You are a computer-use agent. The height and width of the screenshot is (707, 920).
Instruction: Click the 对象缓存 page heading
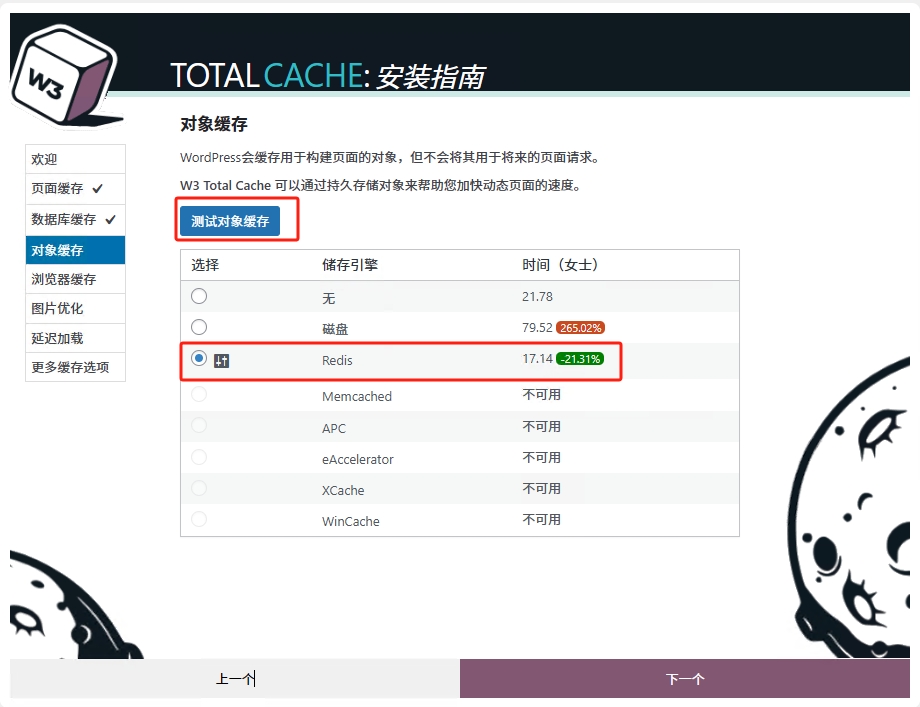[214, 124]
